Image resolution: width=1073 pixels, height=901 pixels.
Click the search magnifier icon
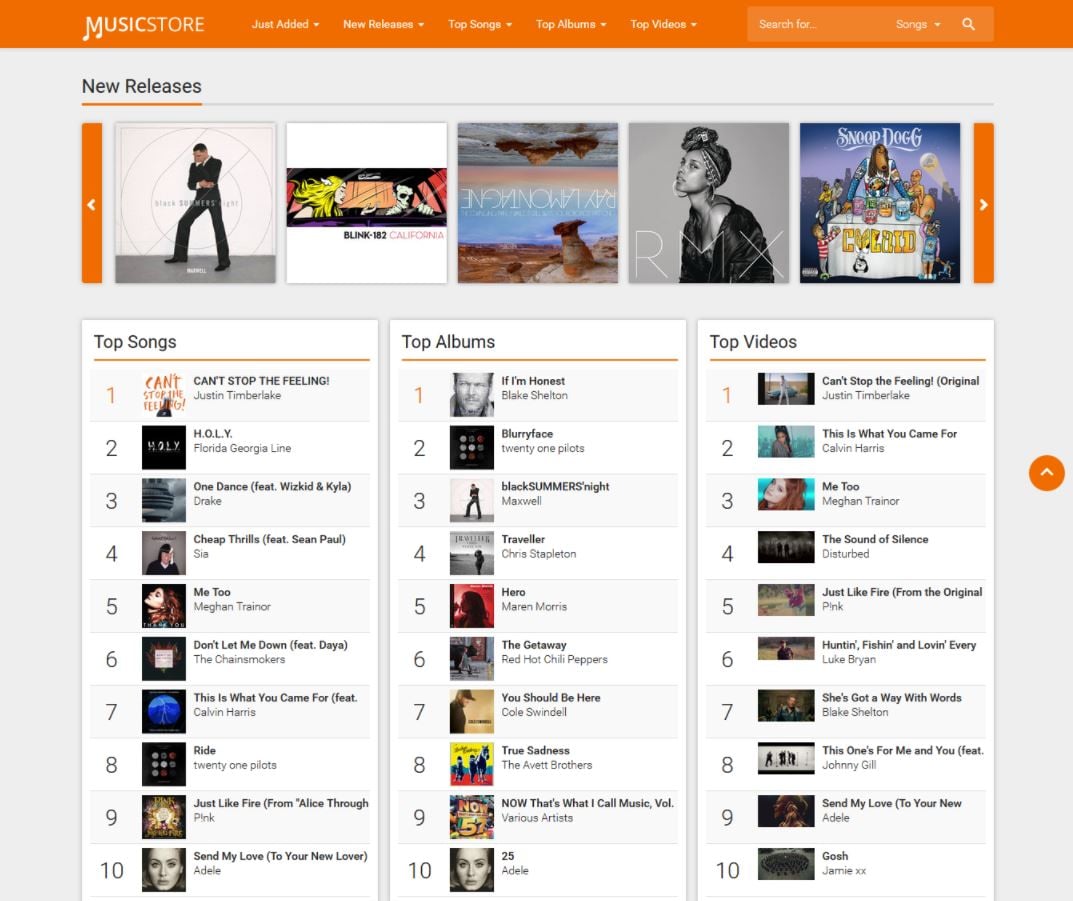point(968,24)
